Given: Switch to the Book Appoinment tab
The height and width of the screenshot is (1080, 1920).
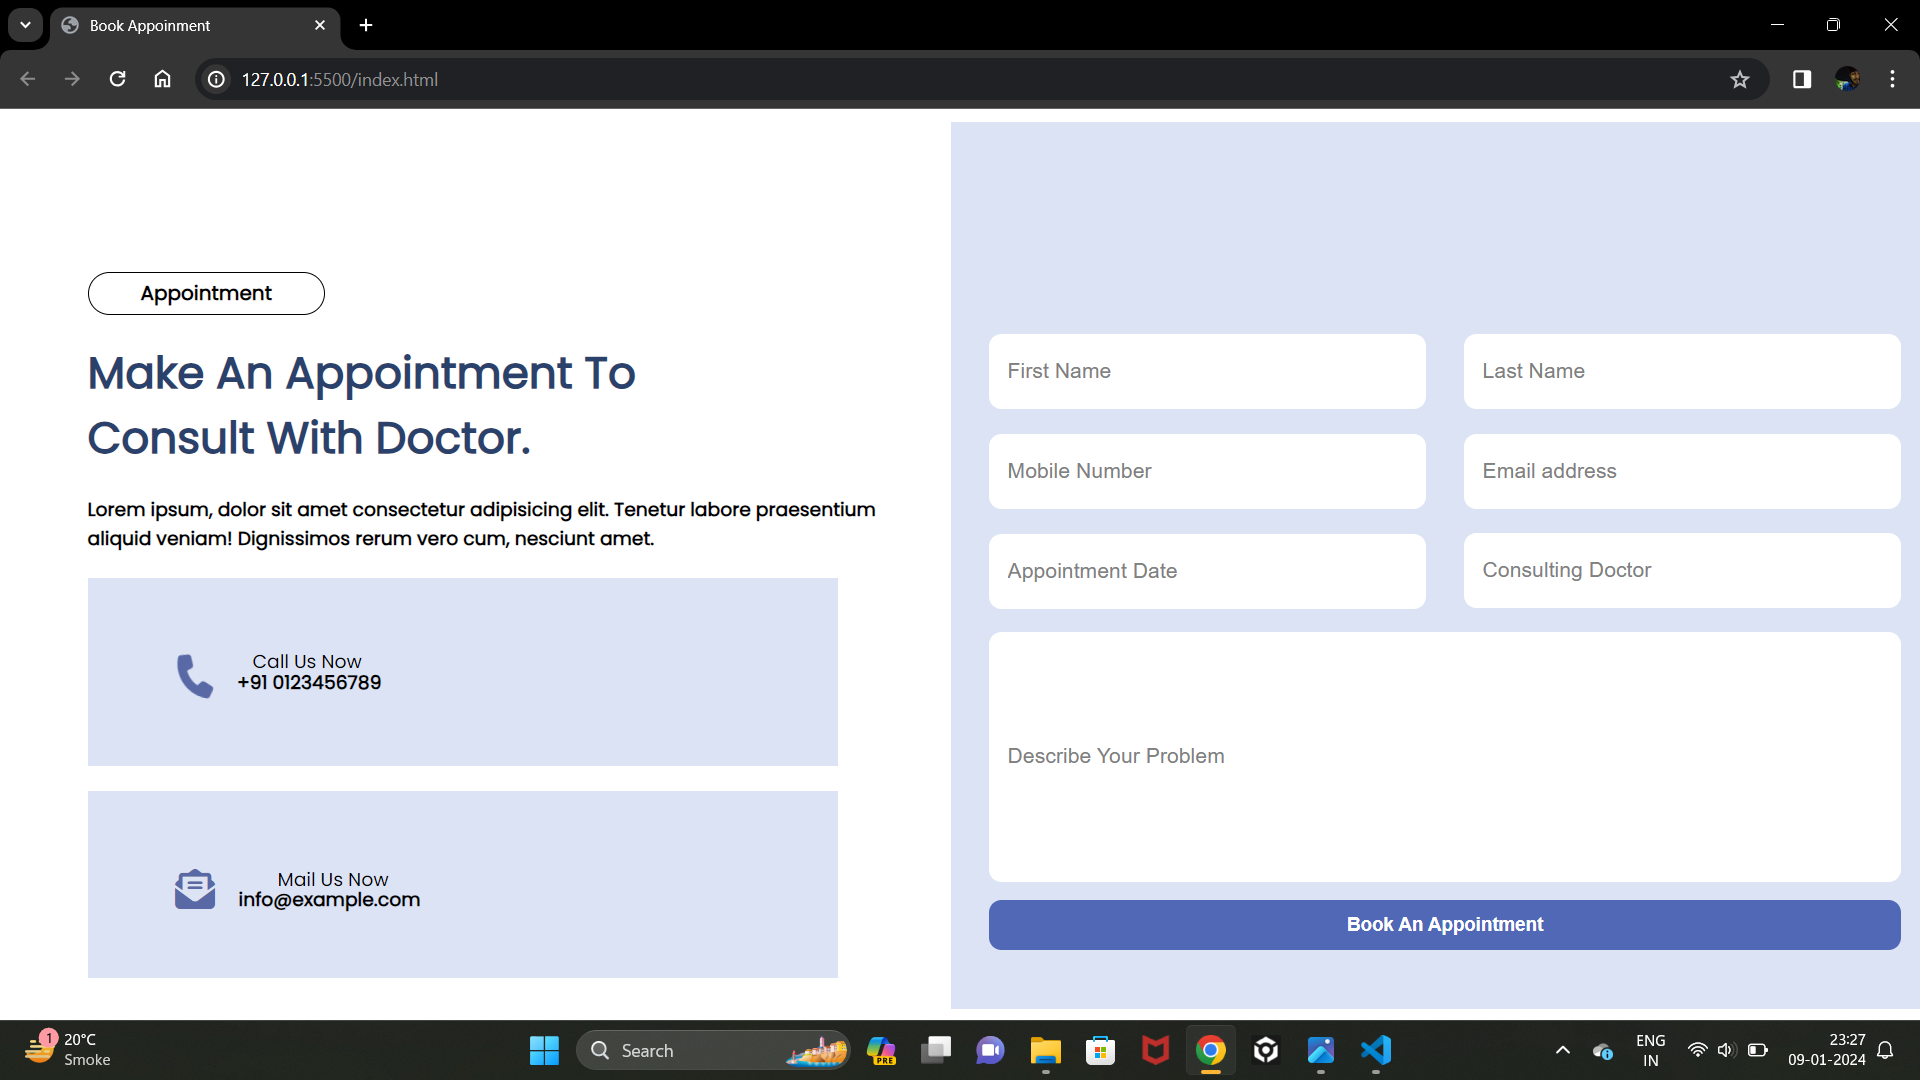Looking at the screenshot, I should [x=160, y=25].
